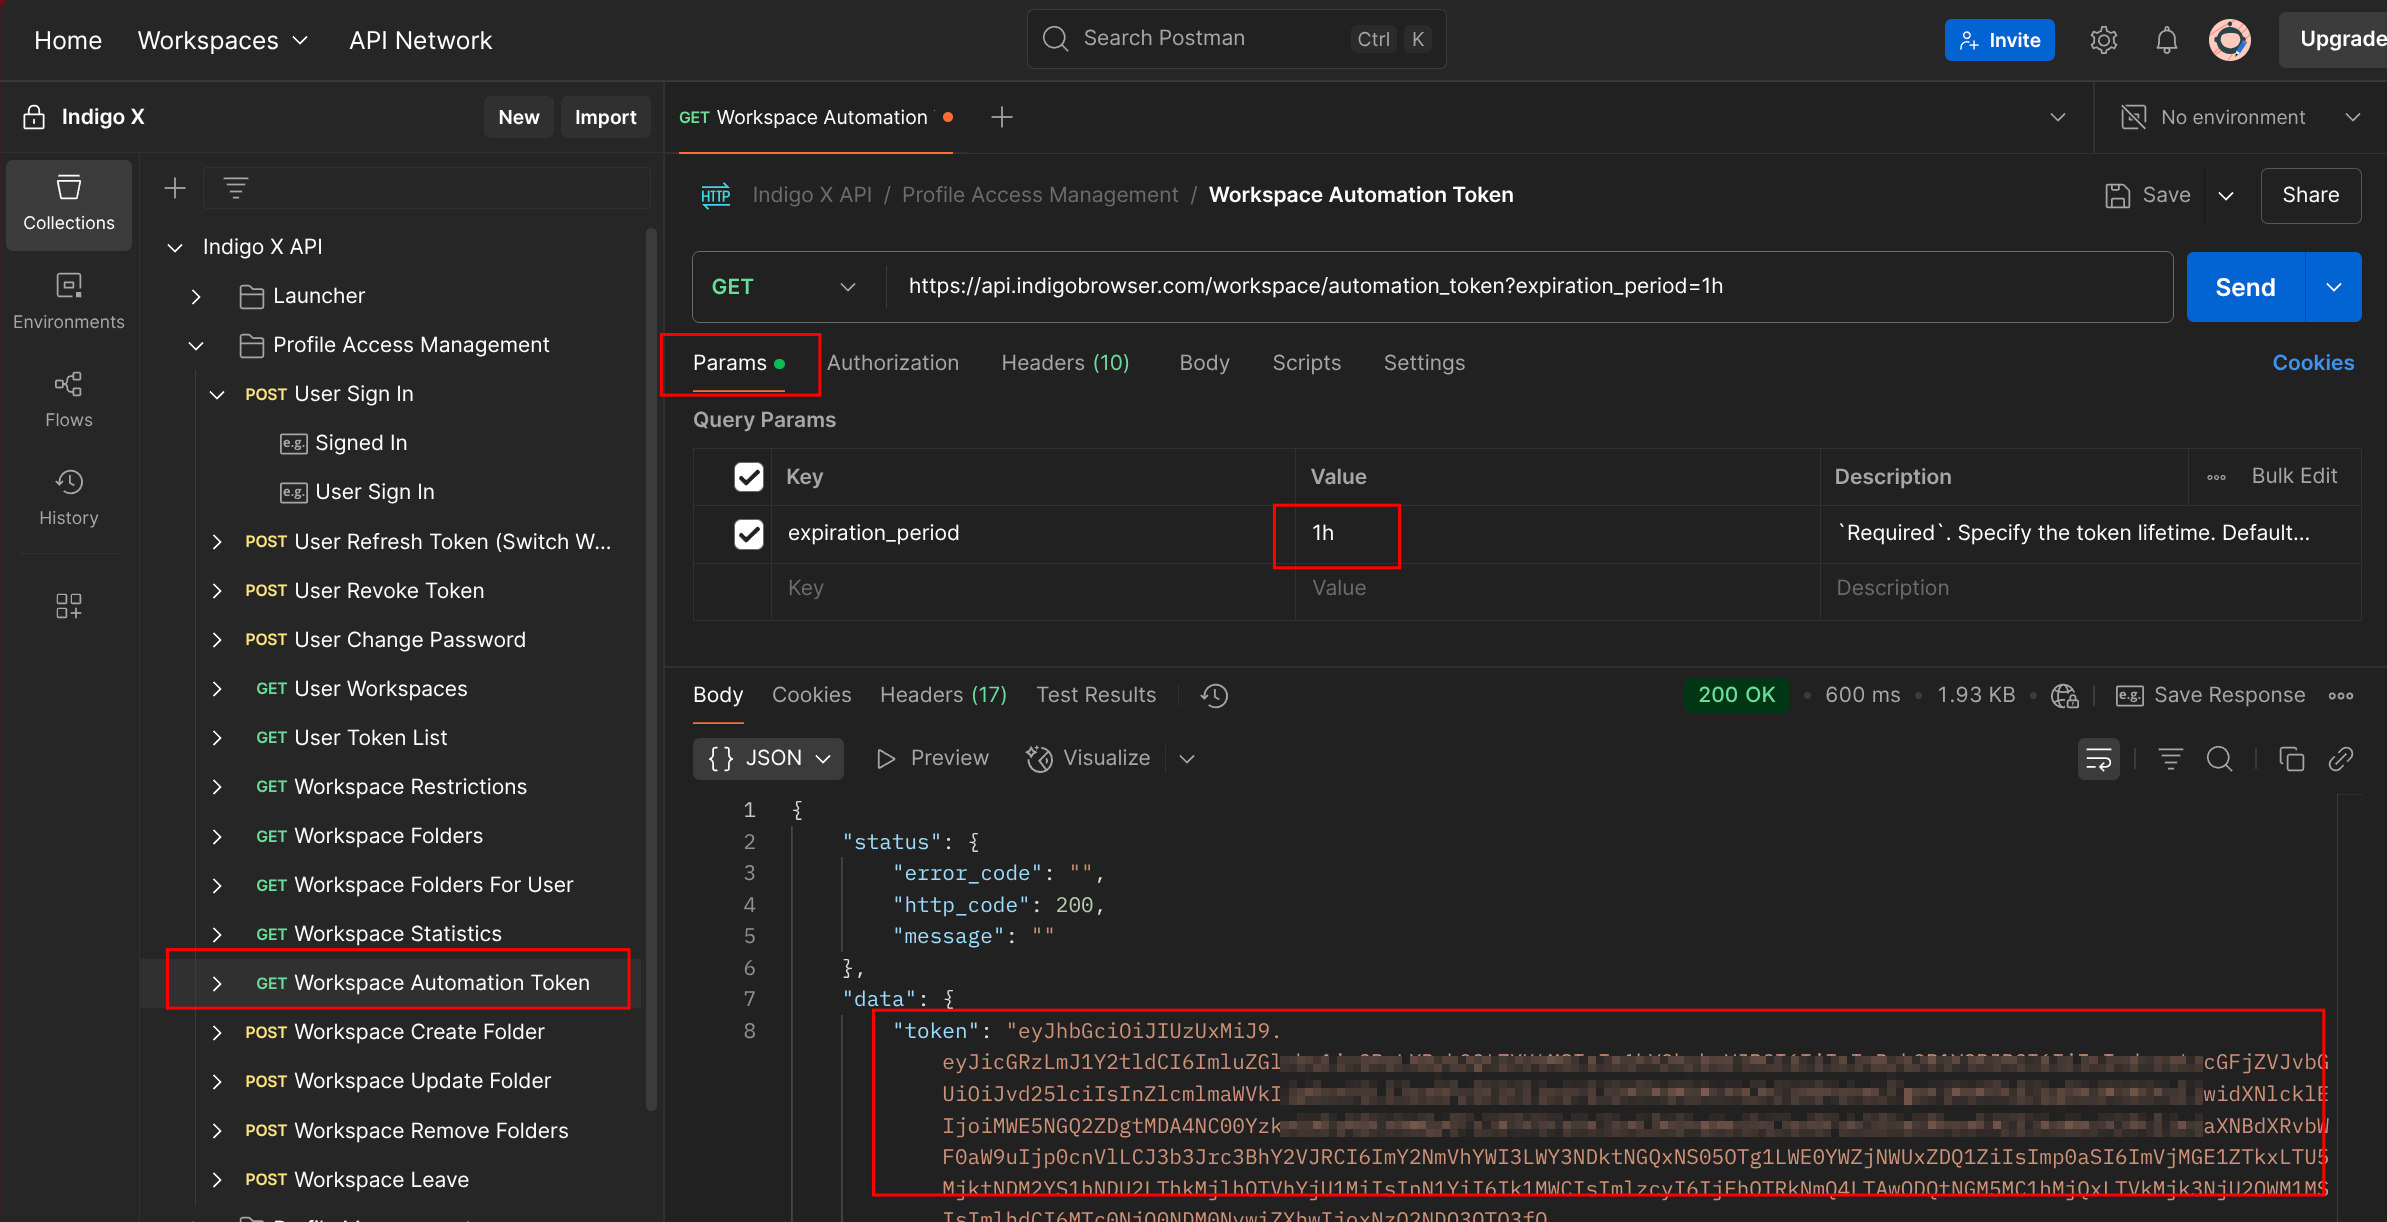2387x1222 pixels.
Task: Click the Save disk icon
Action: point(2117,195)
